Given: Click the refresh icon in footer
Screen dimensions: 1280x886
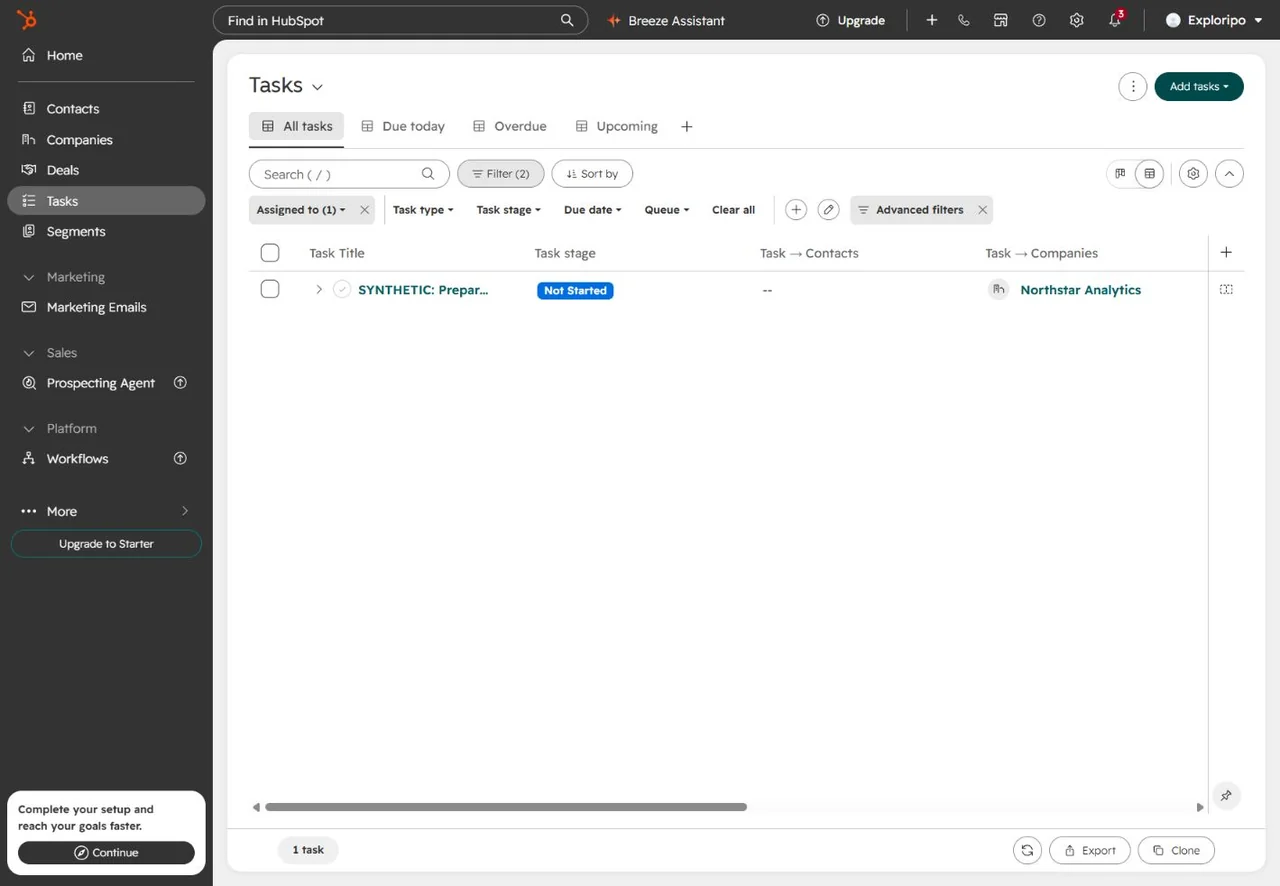Looking at the screenshot, I should [x=1027, y=850].
